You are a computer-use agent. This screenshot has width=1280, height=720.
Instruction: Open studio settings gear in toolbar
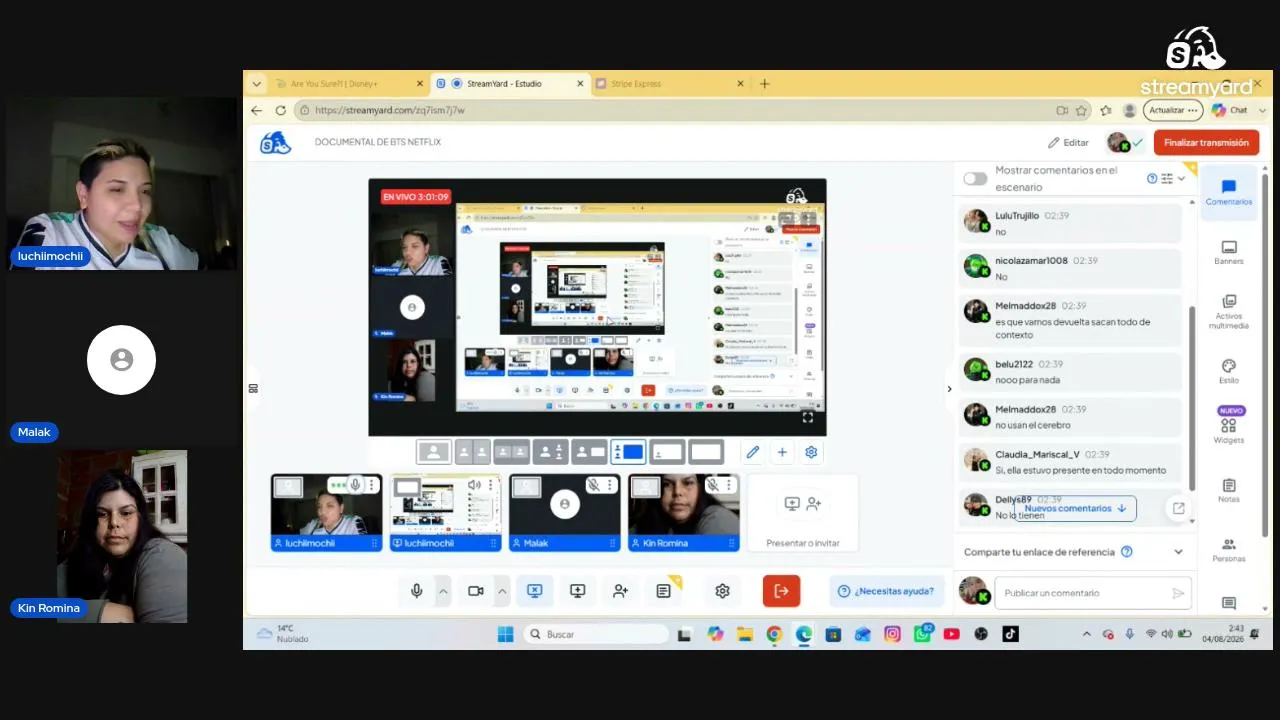coord(722,591)
